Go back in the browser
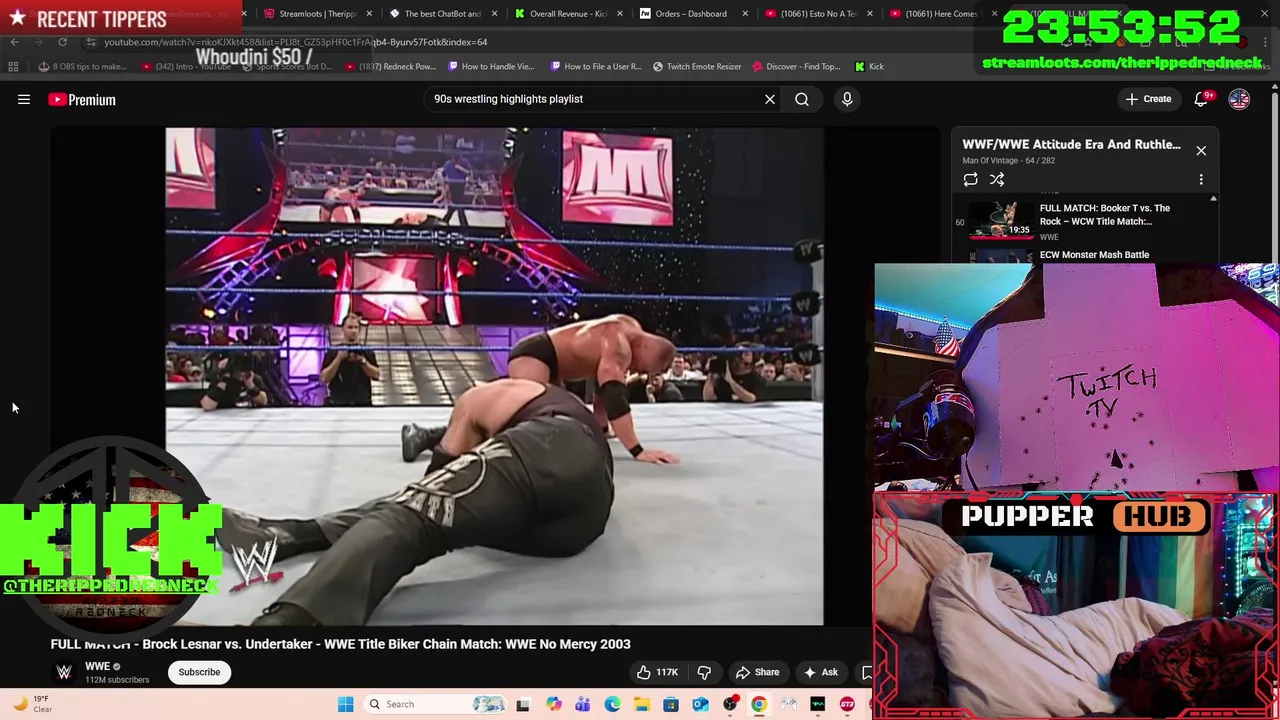1280x720 pixels. (x=15, y=42)
